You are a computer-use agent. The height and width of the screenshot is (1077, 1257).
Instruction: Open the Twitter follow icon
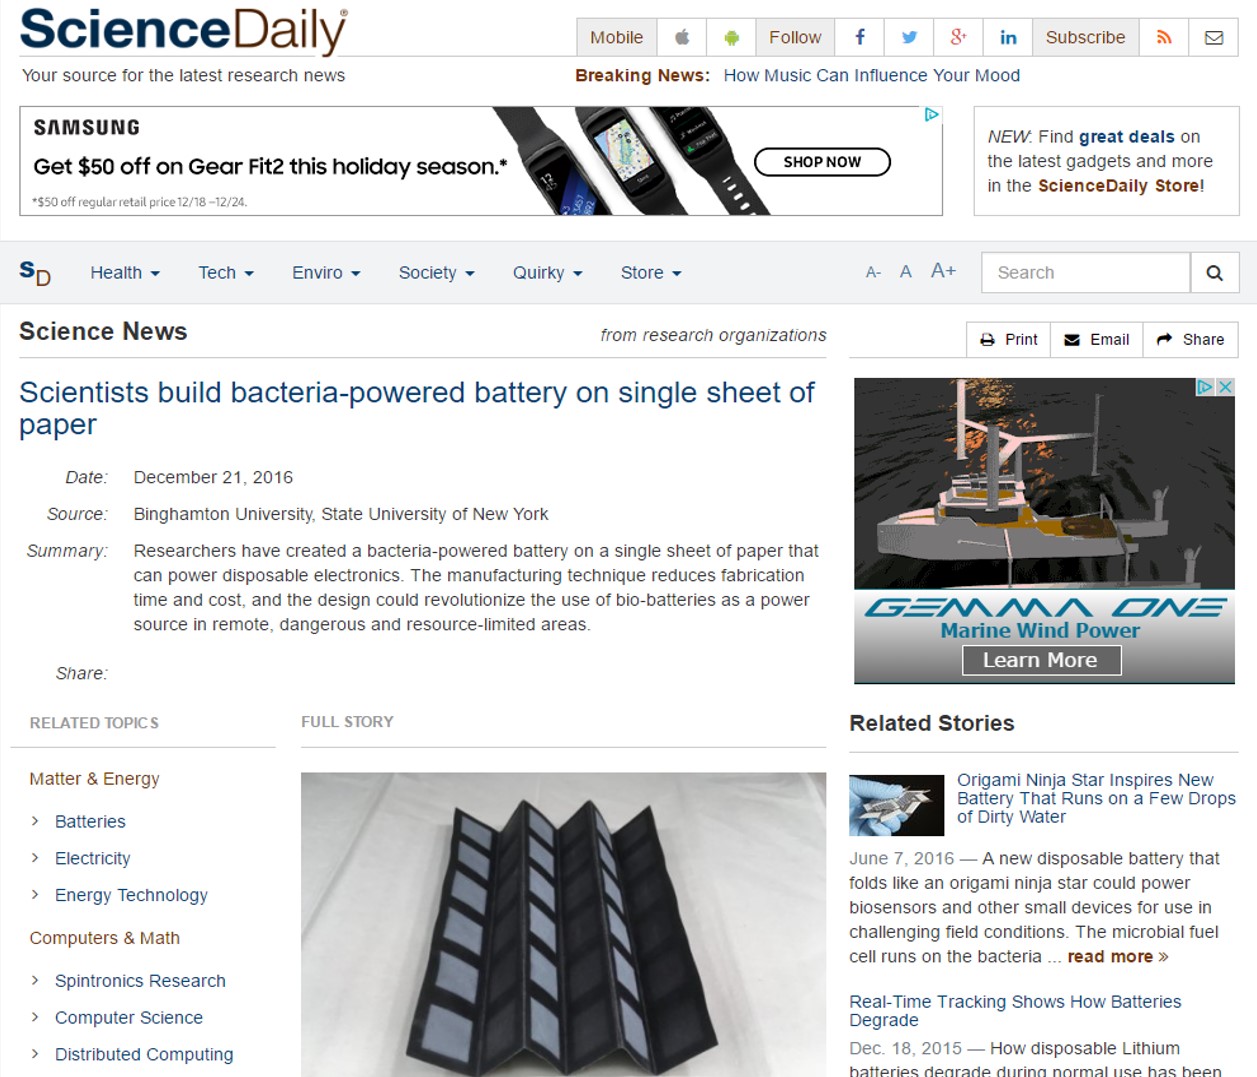point(909,38)
